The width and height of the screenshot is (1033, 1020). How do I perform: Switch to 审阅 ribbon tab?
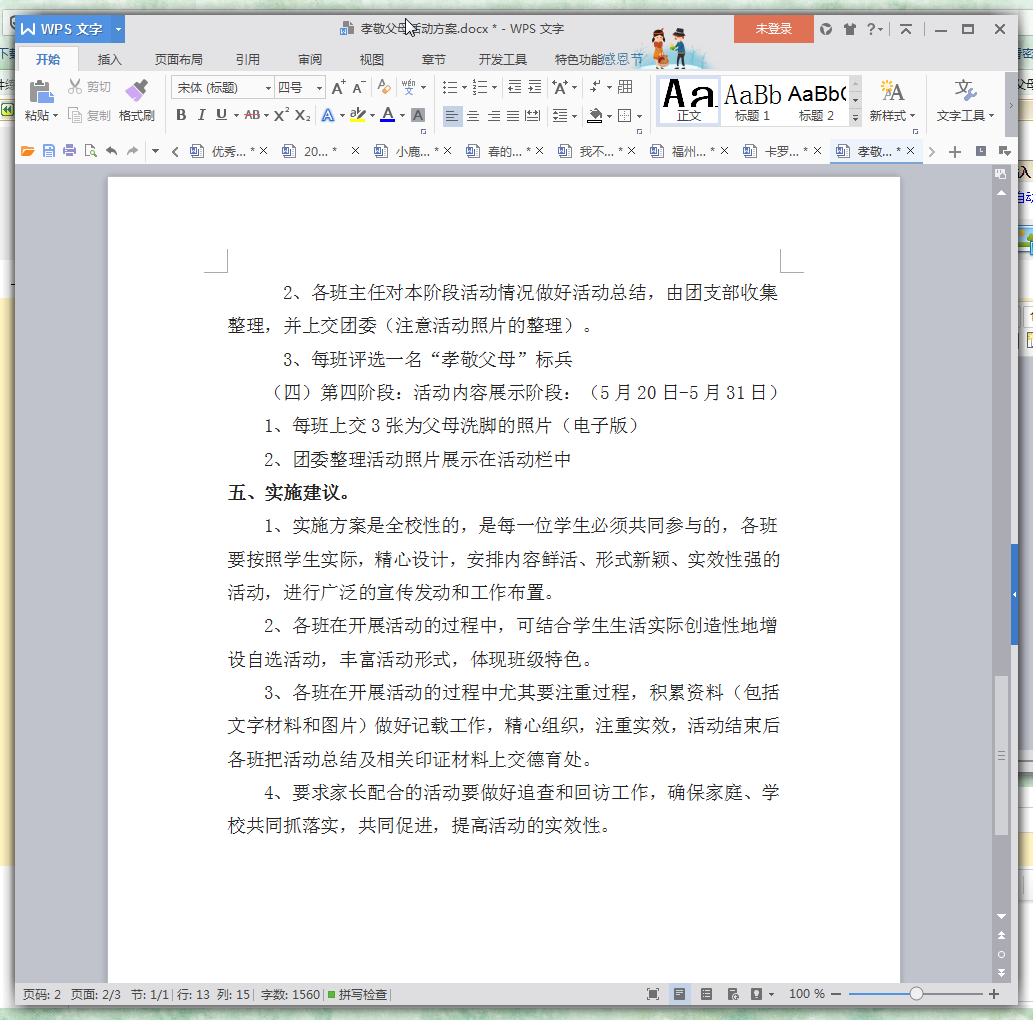[x=310, y=59]
